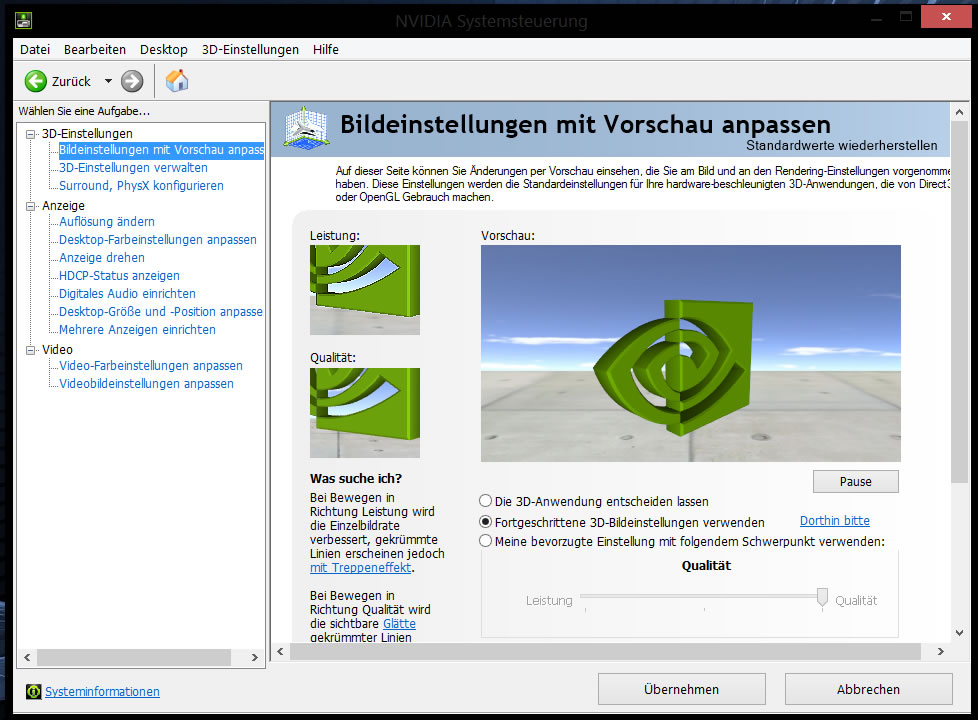Click the Glätte link

(x=399, y=624)
